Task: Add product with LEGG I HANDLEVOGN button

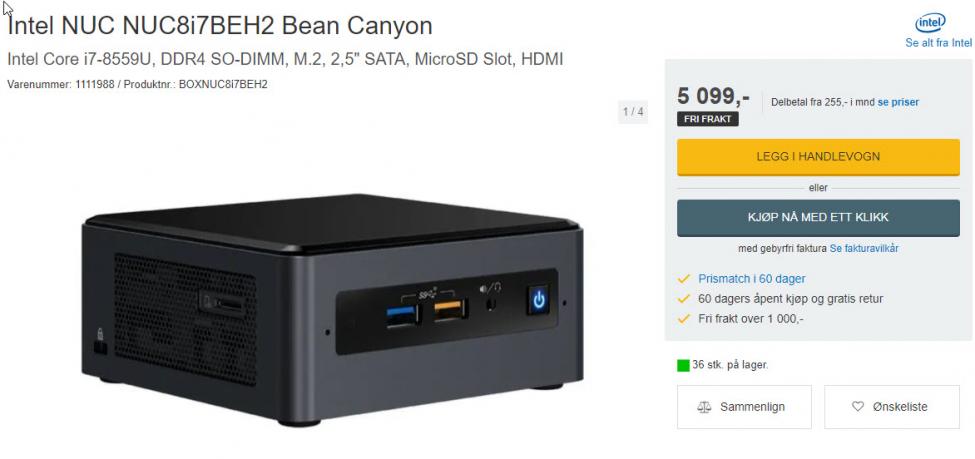Action: (x=818, y=157)
